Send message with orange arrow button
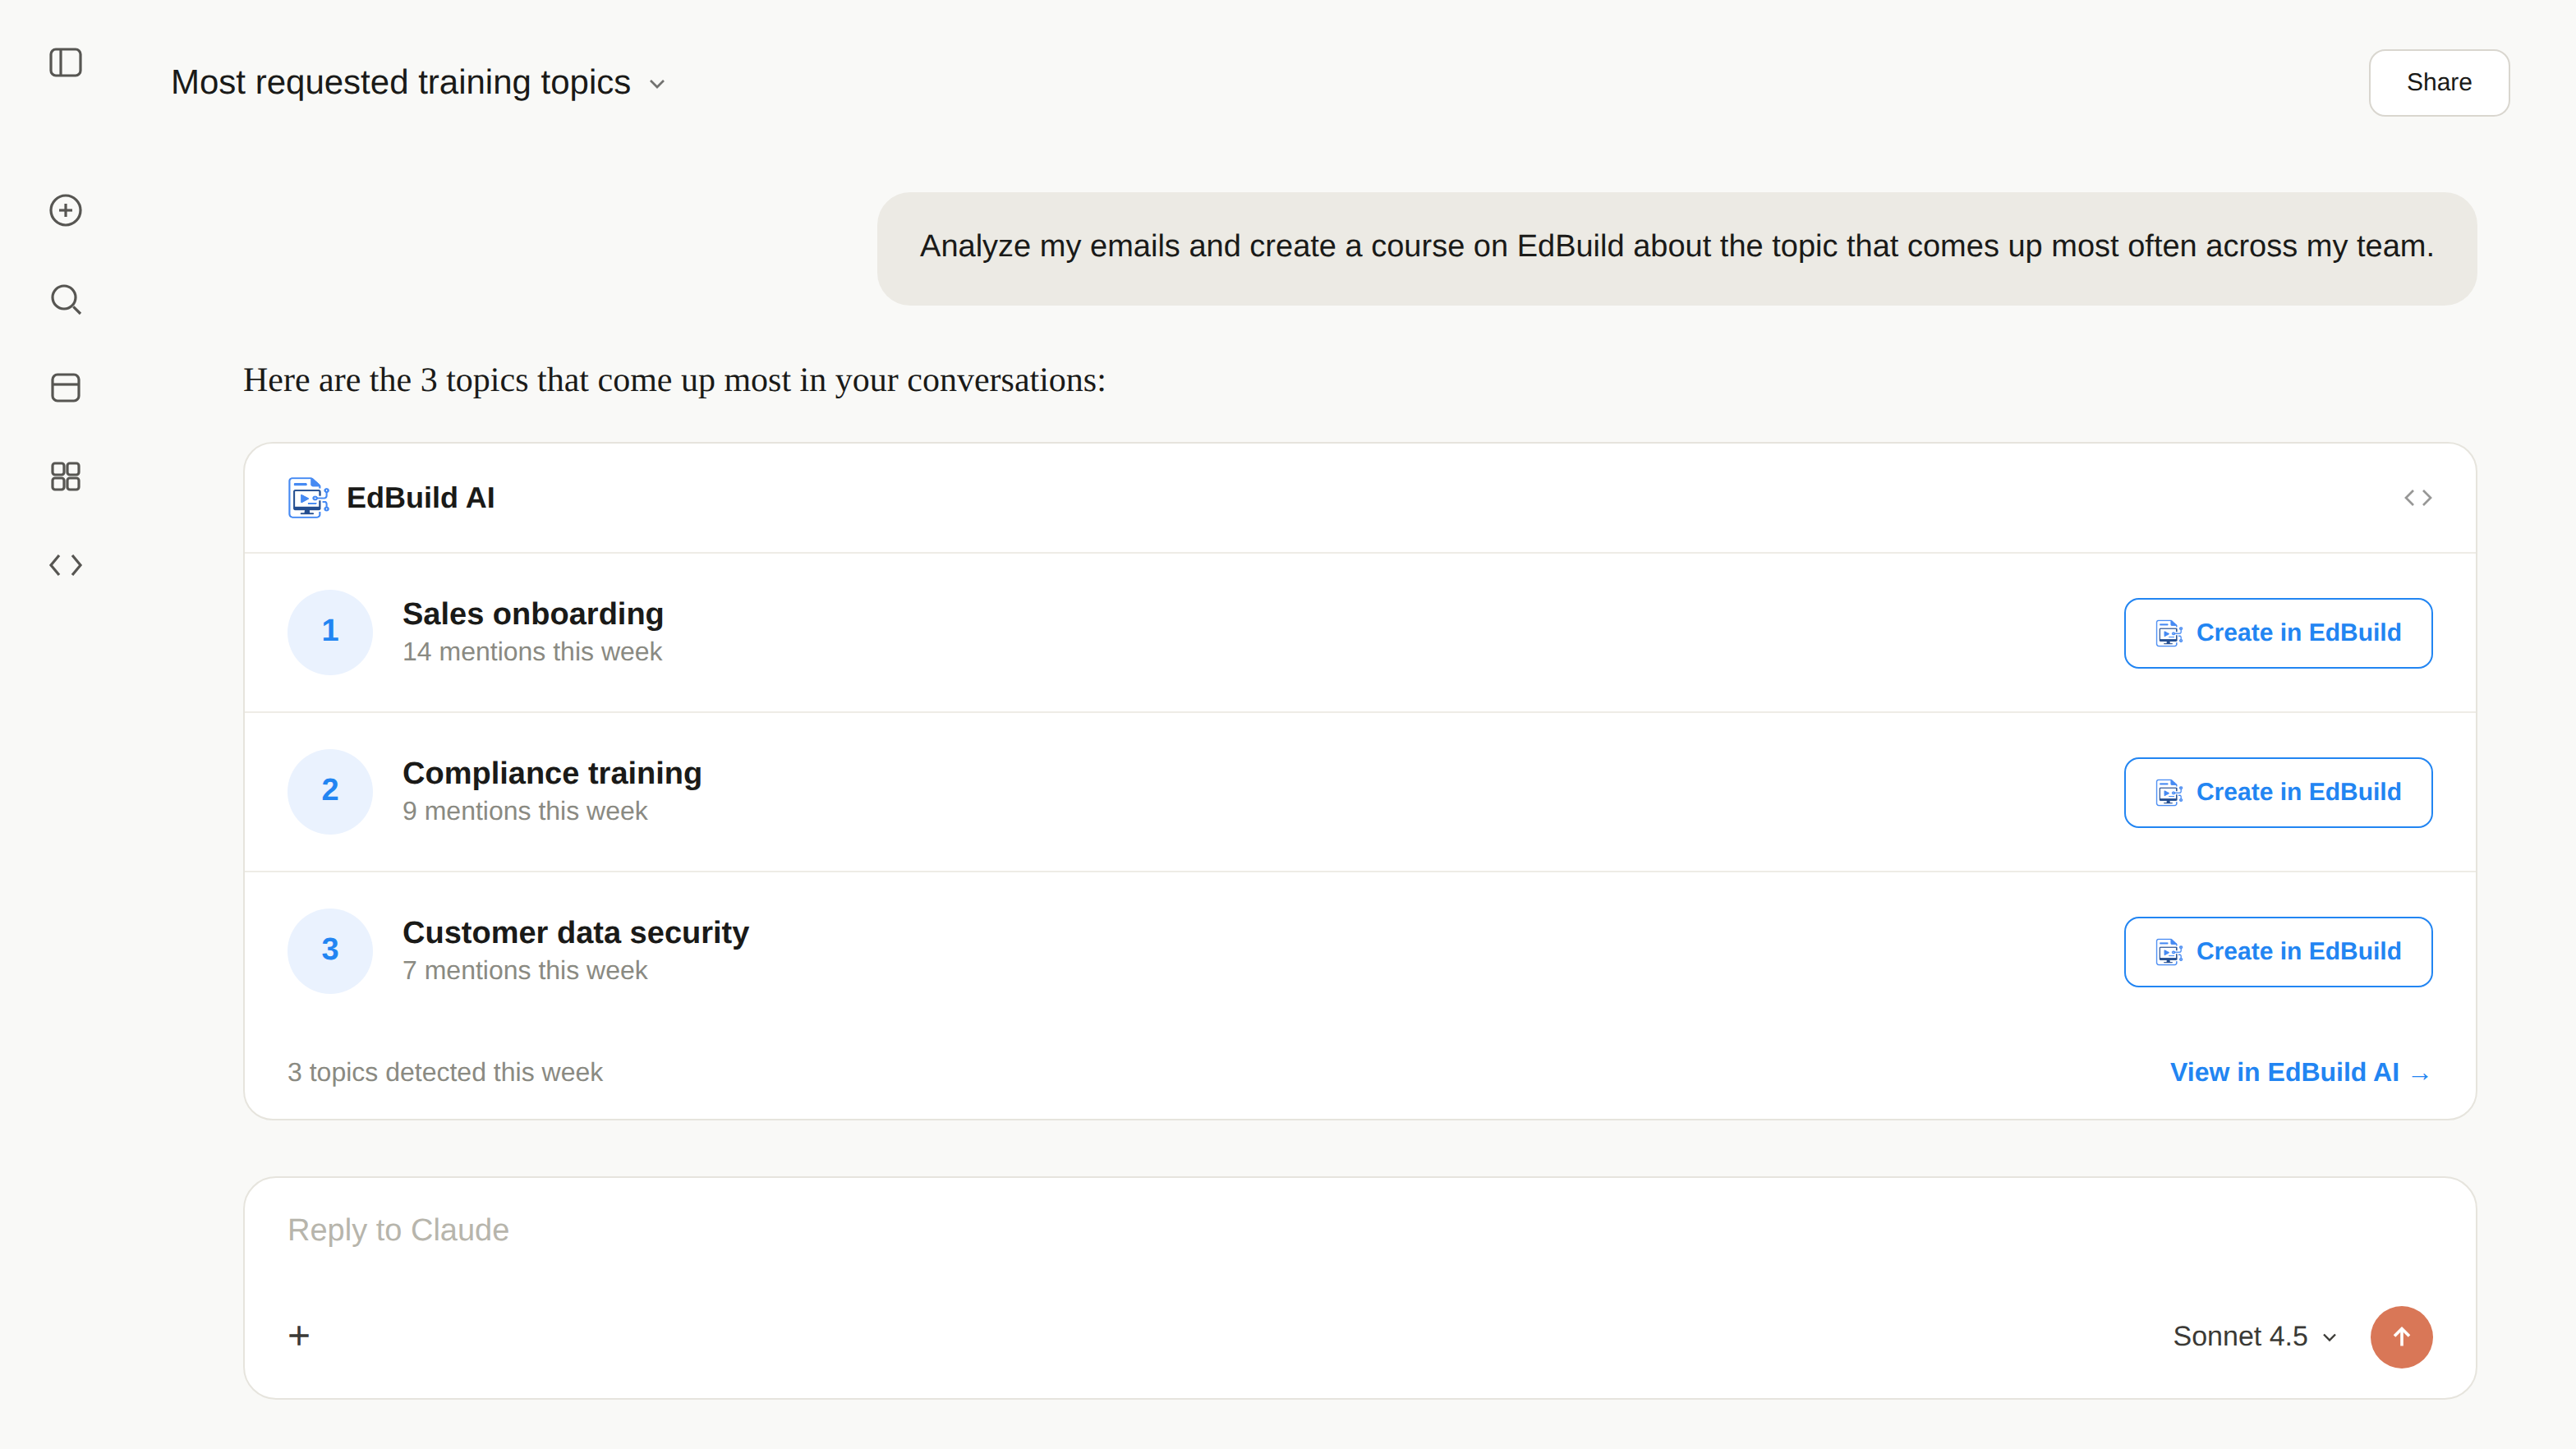2576x1449 pixels. (2401, 1337)
